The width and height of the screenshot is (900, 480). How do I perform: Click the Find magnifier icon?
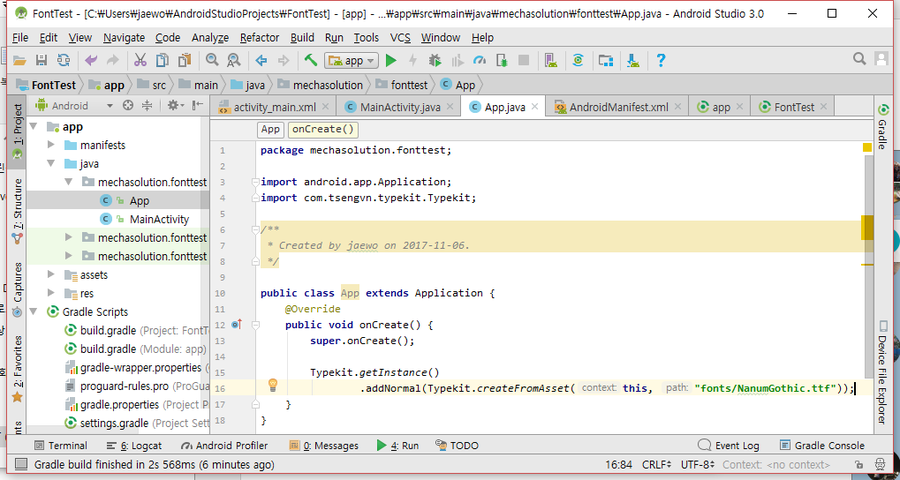(x=212, y=60)
